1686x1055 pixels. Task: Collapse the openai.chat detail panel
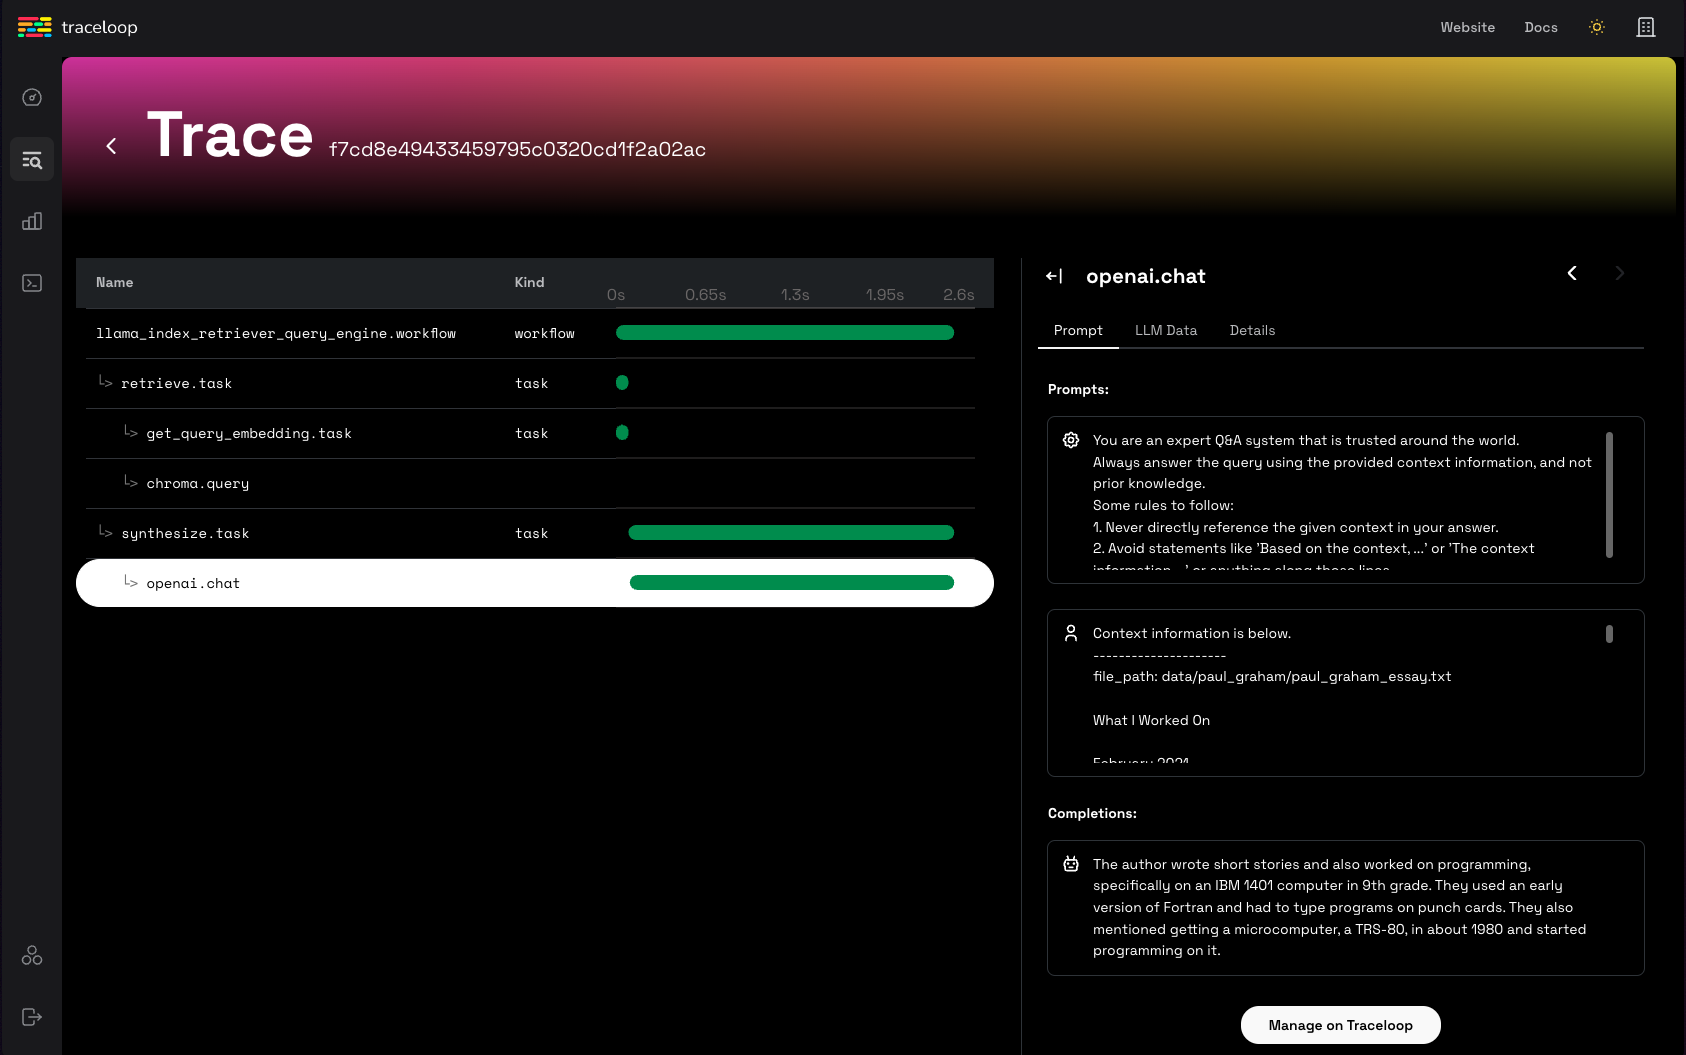tap(1054, 276)
